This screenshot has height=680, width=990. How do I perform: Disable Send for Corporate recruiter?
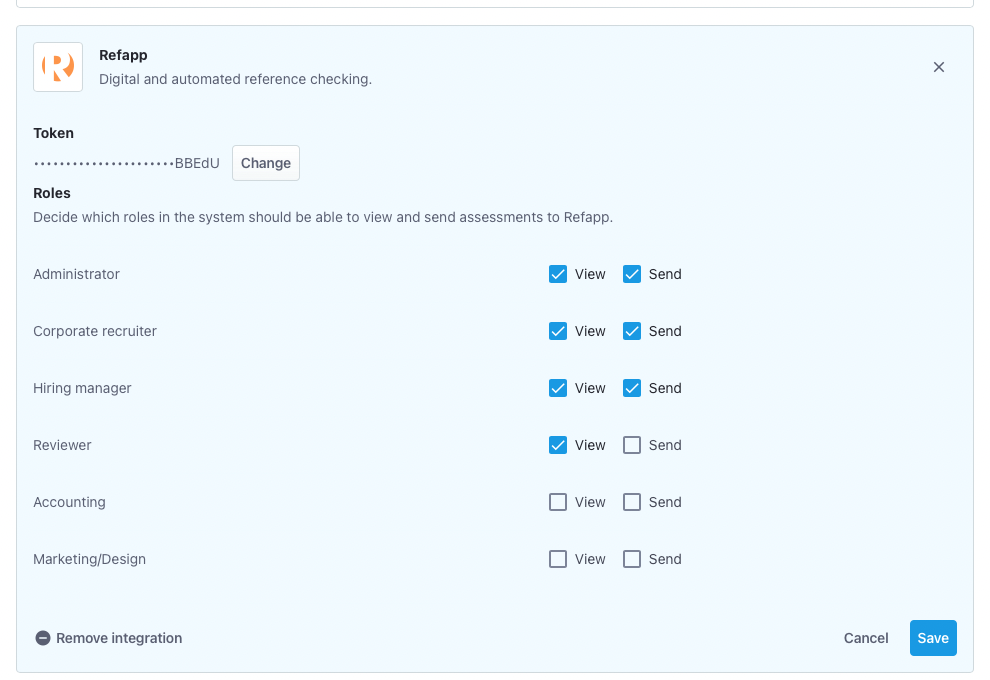click(632, 331)
